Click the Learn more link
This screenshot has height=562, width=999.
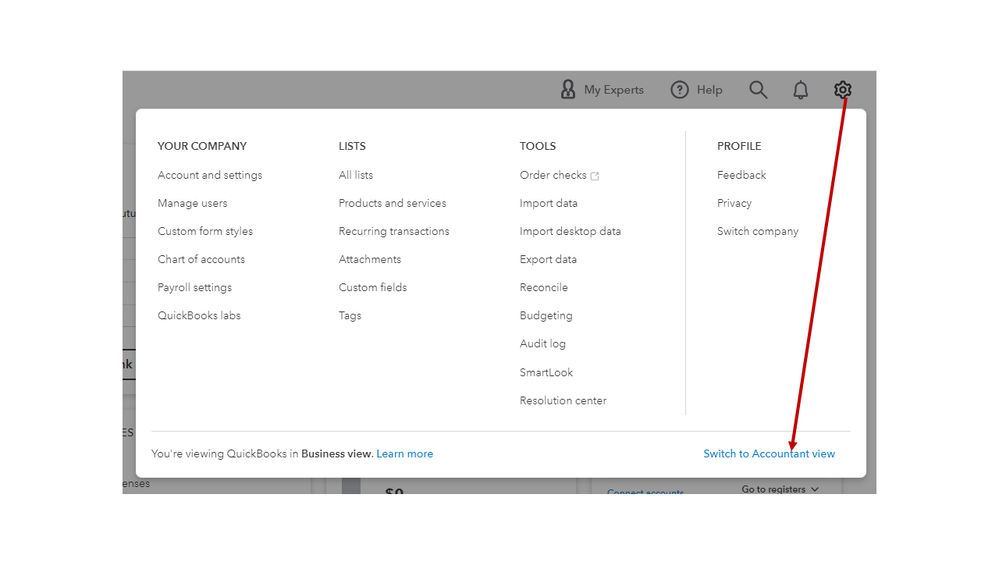405,454
